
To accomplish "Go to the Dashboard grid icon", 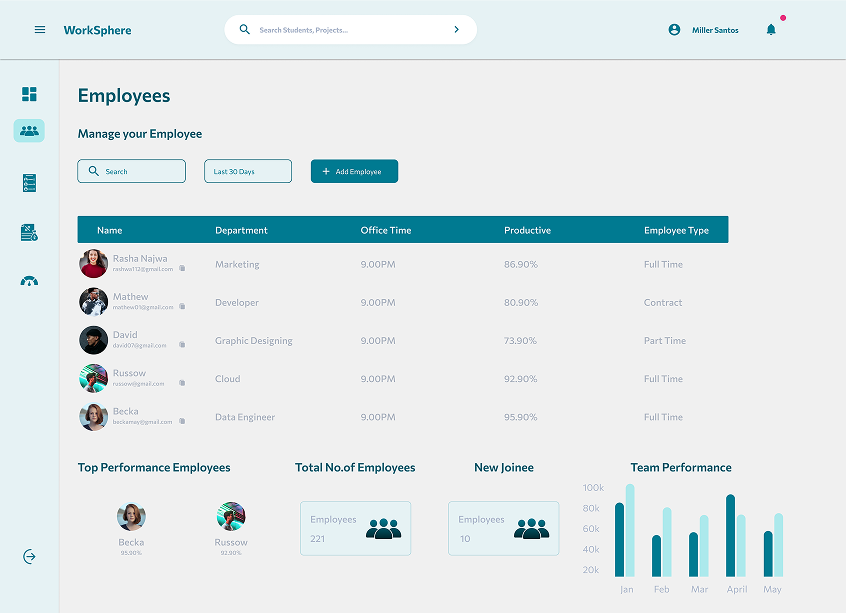I will 29,94.
